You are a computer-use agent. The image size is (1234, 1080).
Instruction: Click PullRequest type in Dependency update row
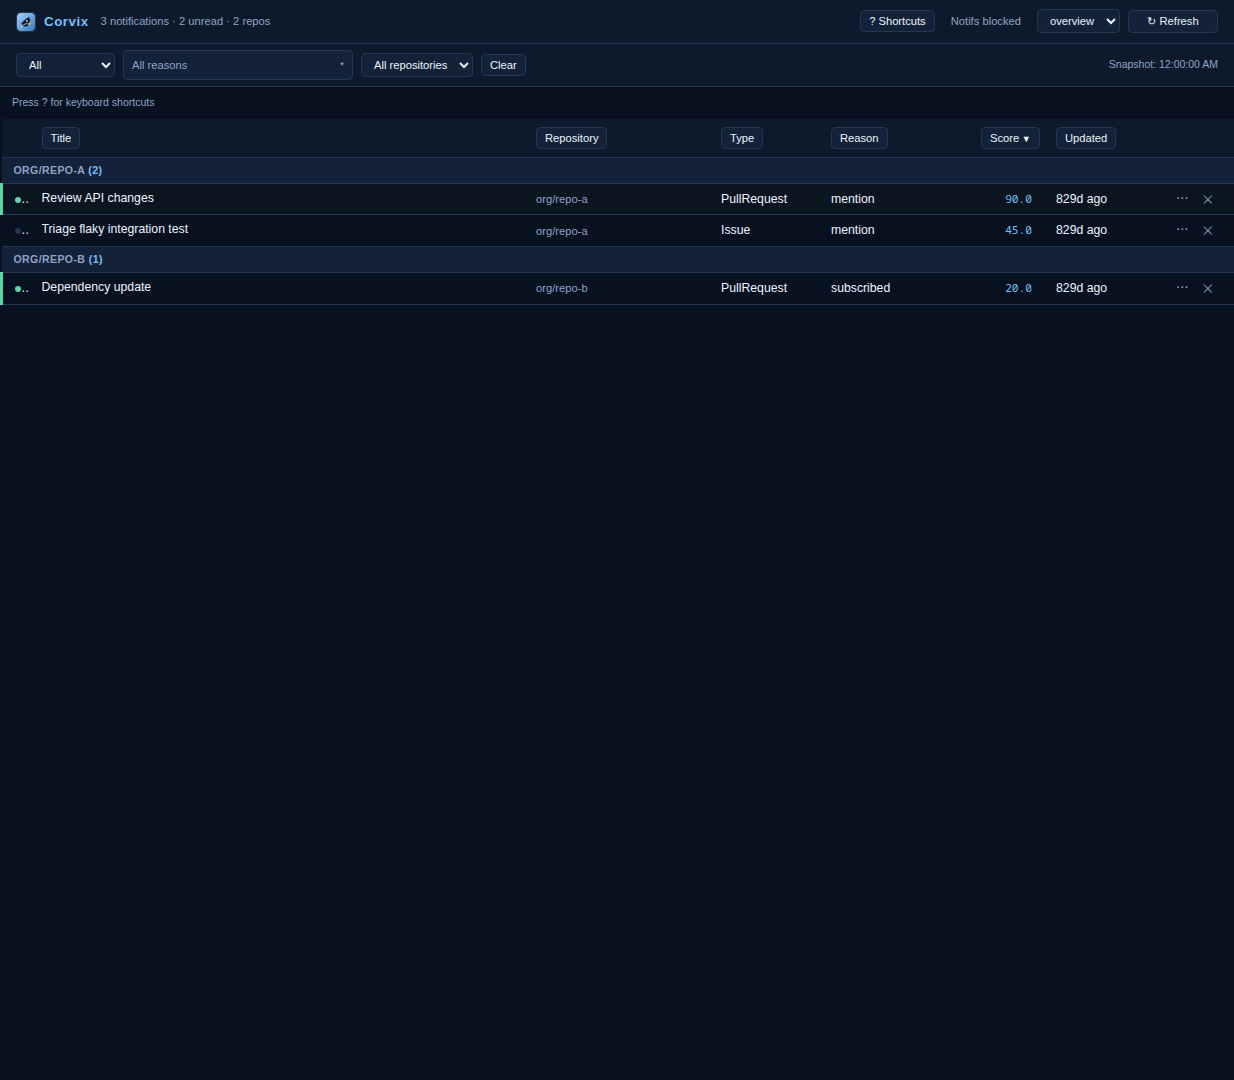pyautogui.click(x=754, y=288)
